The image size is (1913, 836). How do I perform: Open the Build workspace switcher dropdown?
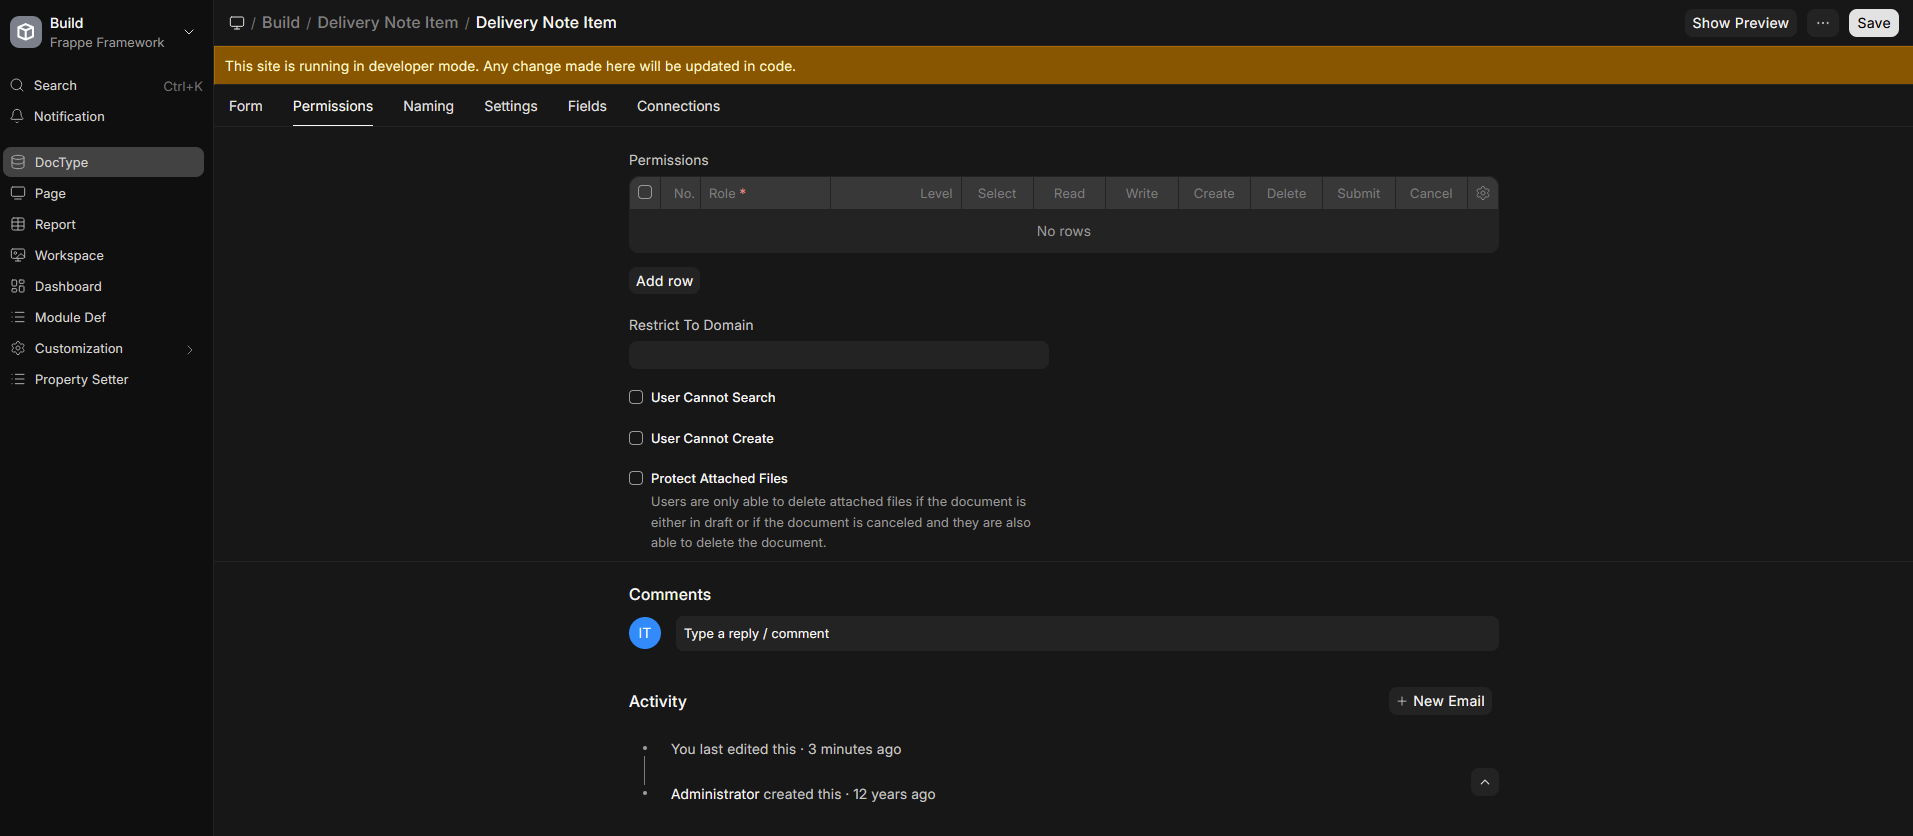click(x=189, y=32)
